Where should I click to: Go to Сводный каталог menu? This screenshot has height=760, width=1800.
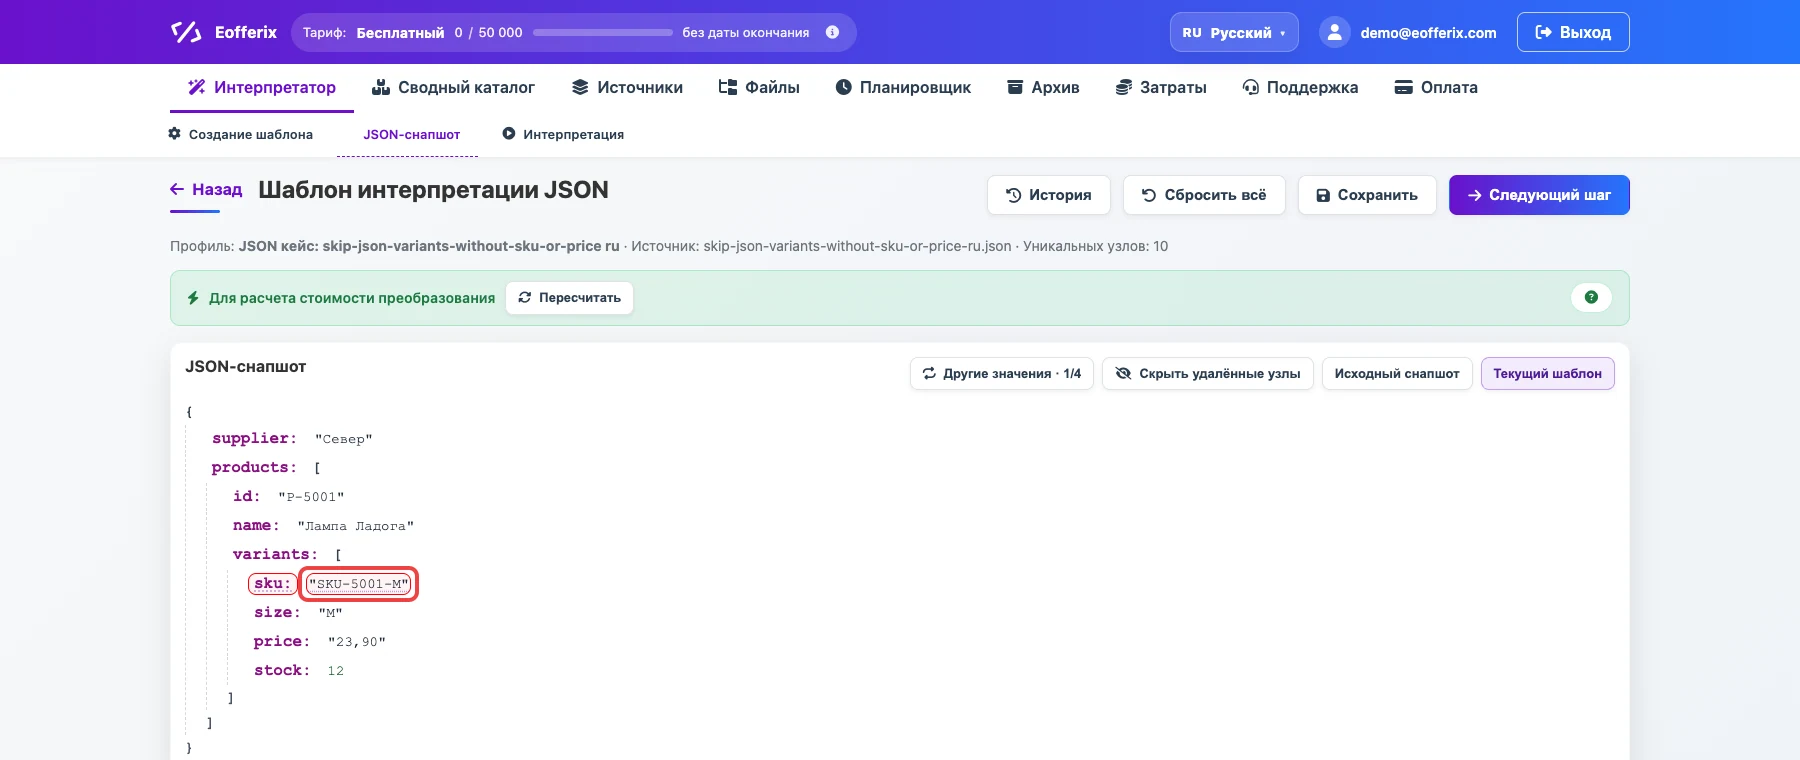pyautogui.click(x=453, y=88)
